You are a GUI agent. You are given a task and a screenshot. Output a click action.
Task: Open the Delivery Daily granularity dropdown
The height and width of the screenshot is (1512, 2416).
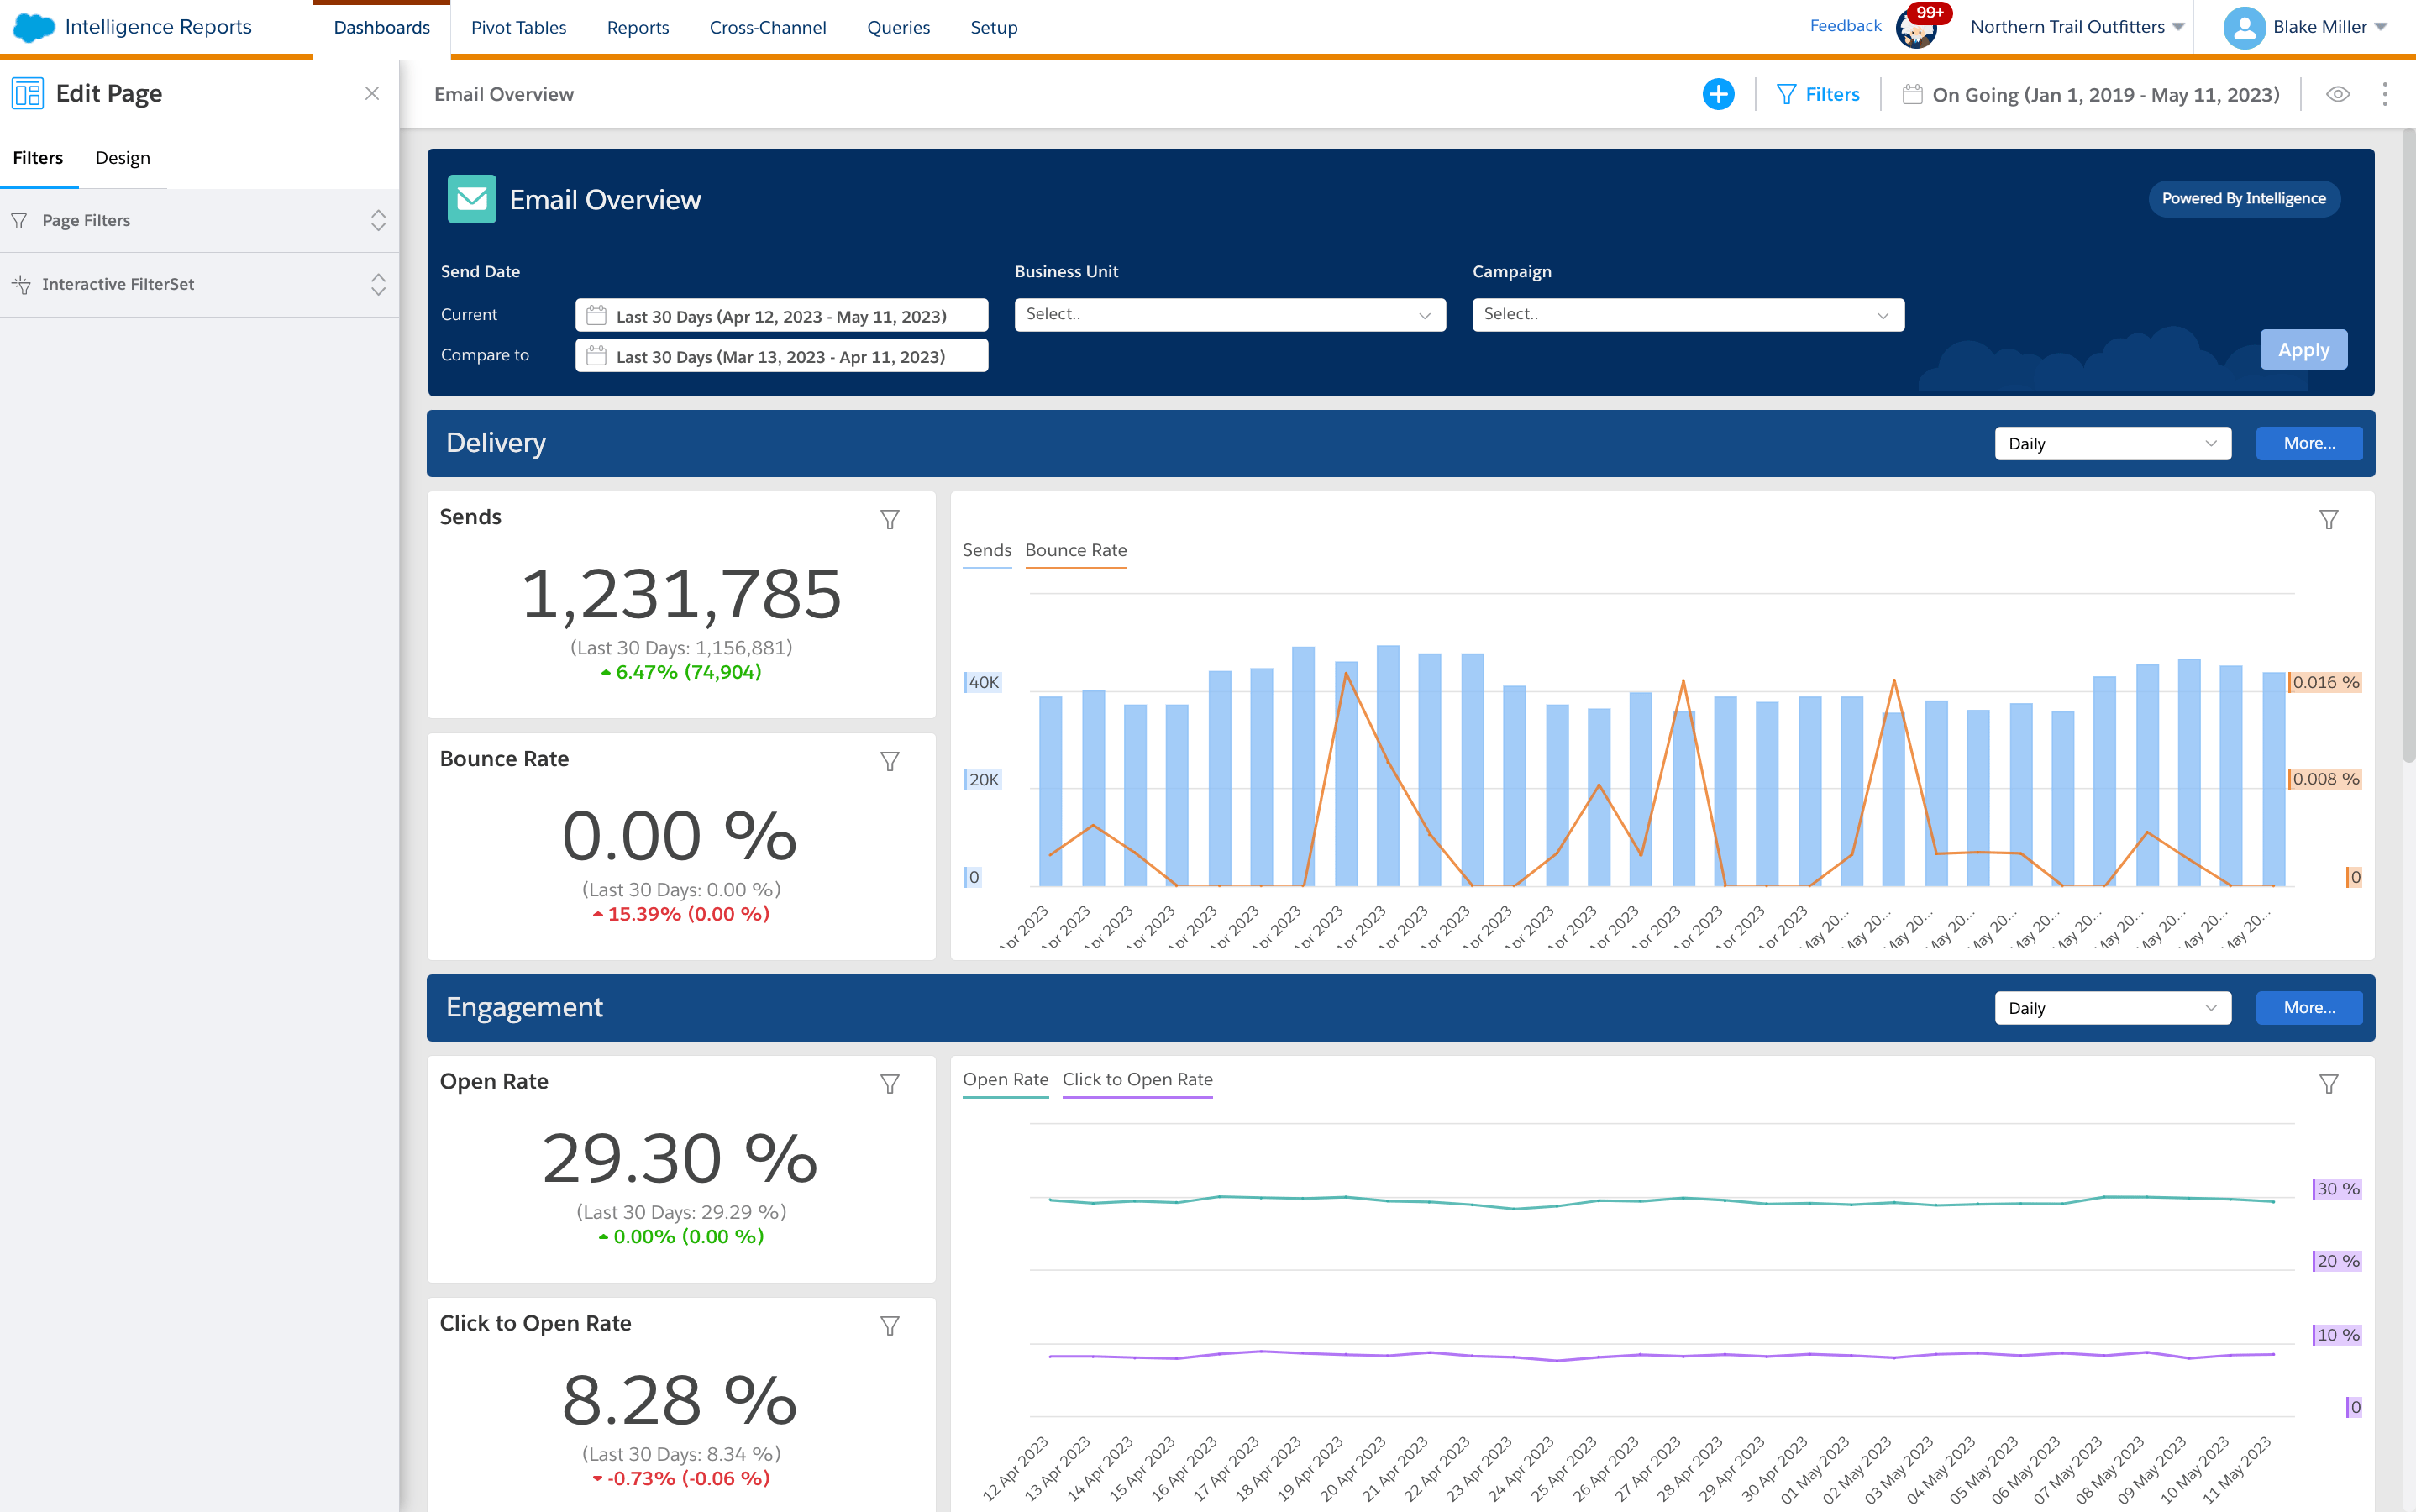point(2112,443)
